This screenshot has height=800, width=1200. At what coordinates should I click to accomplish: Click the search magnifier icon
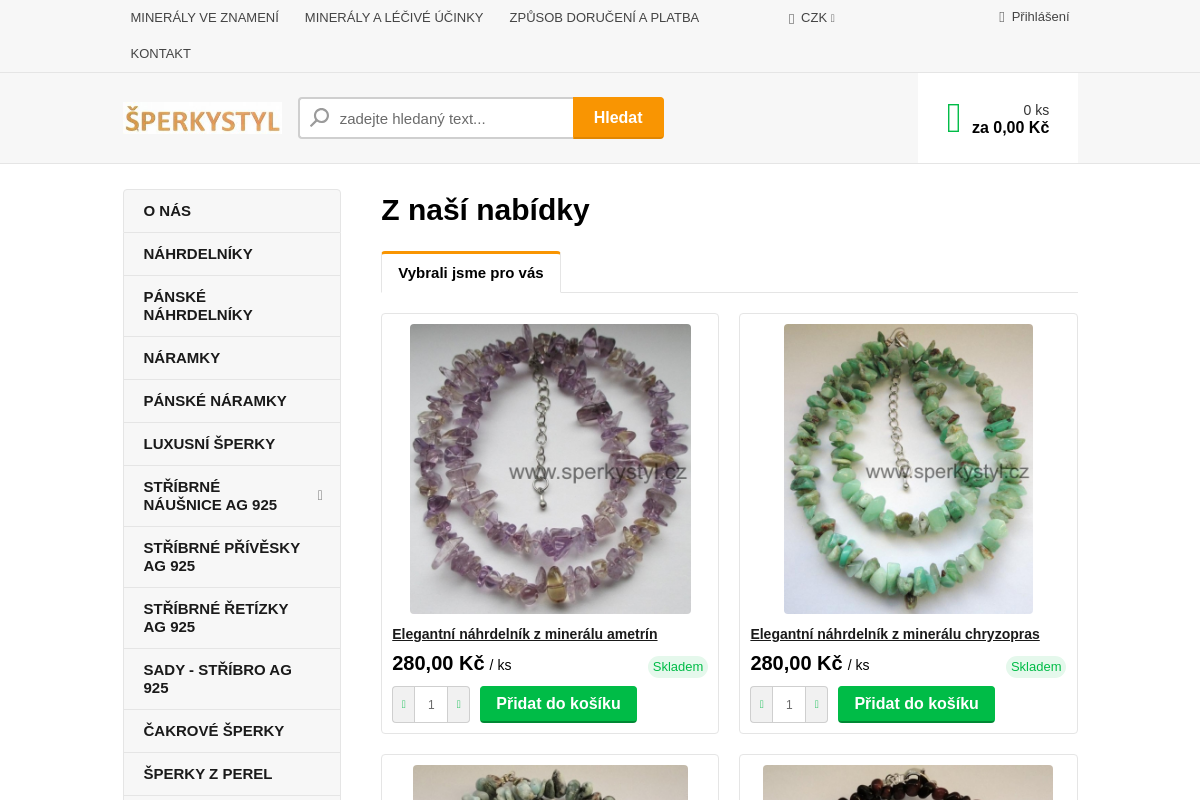[320, 118]
